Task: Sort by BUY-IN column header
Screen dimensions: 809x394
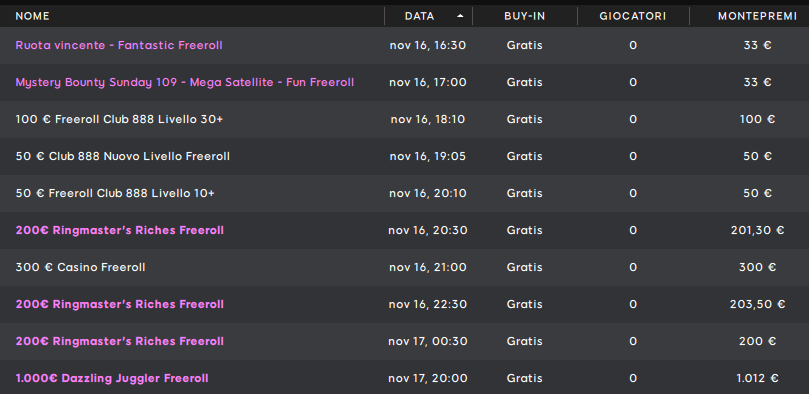Action: tap(524, 16)
